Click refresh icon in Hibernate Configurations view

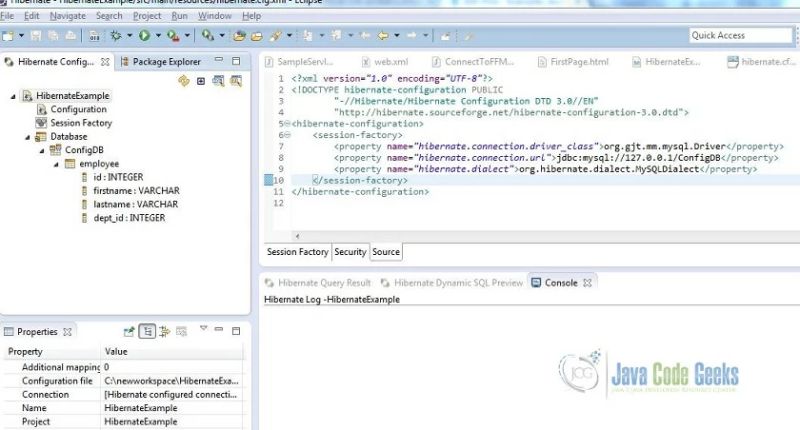click(x=184, y=81)
